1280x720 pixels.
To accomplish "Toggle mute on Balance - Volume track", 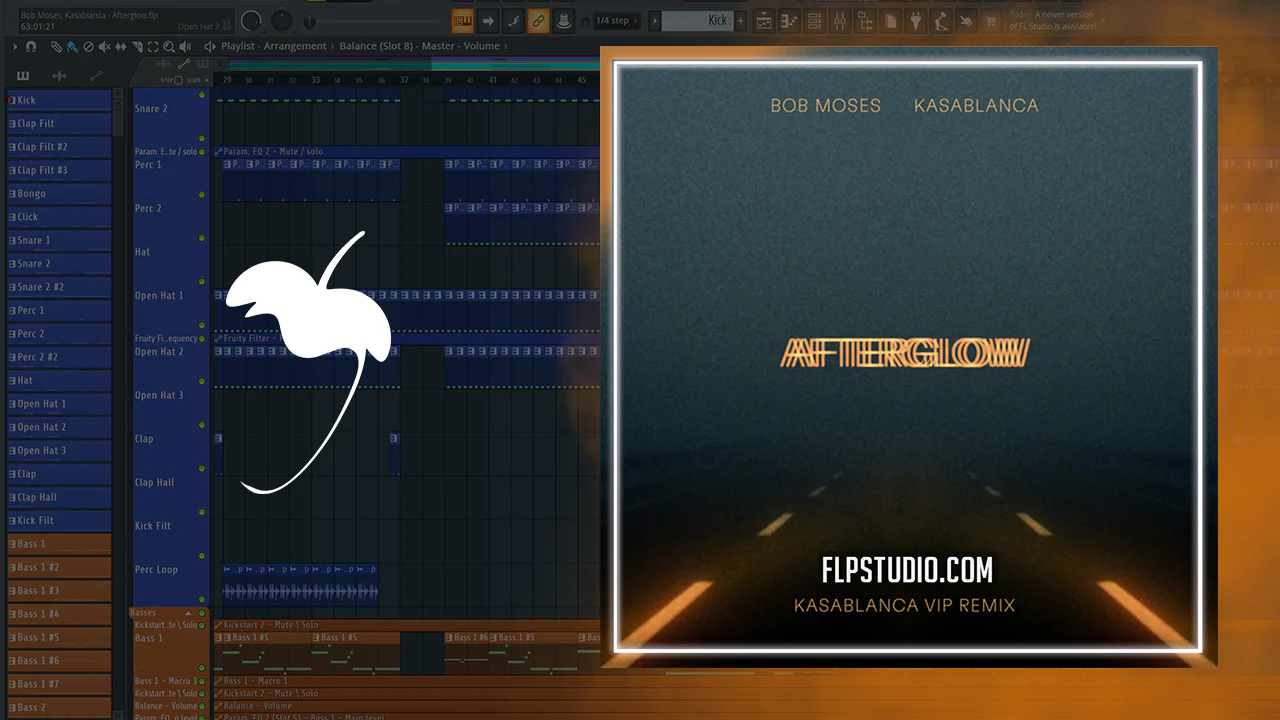I will pos(202,706).
